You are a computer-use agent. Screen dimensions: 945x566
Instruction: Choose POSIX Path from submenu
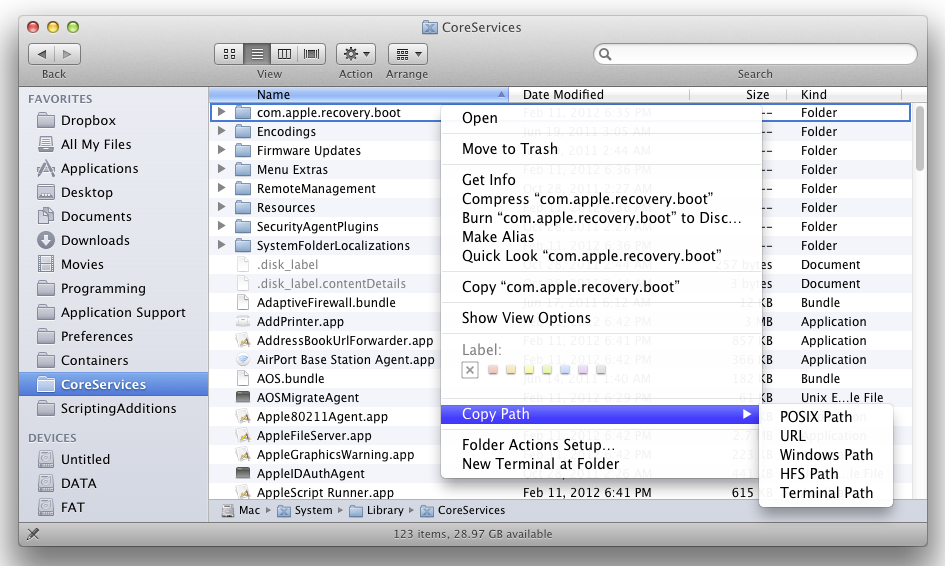point(826,417)
